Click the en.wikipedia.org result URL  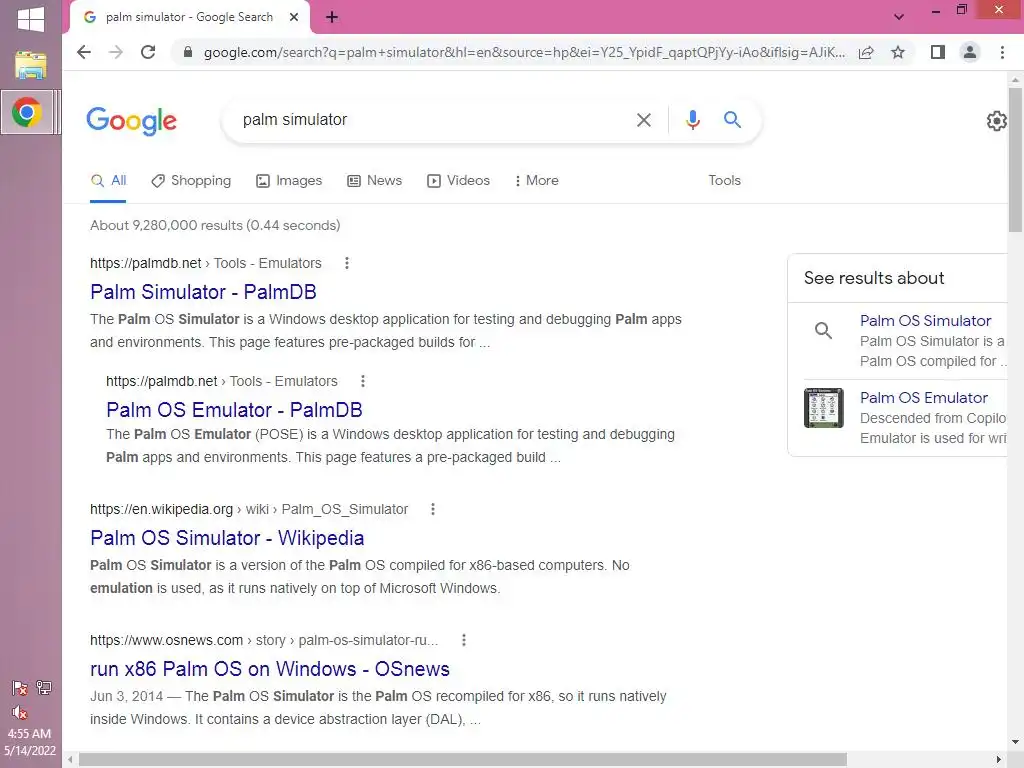click(161, 509)
